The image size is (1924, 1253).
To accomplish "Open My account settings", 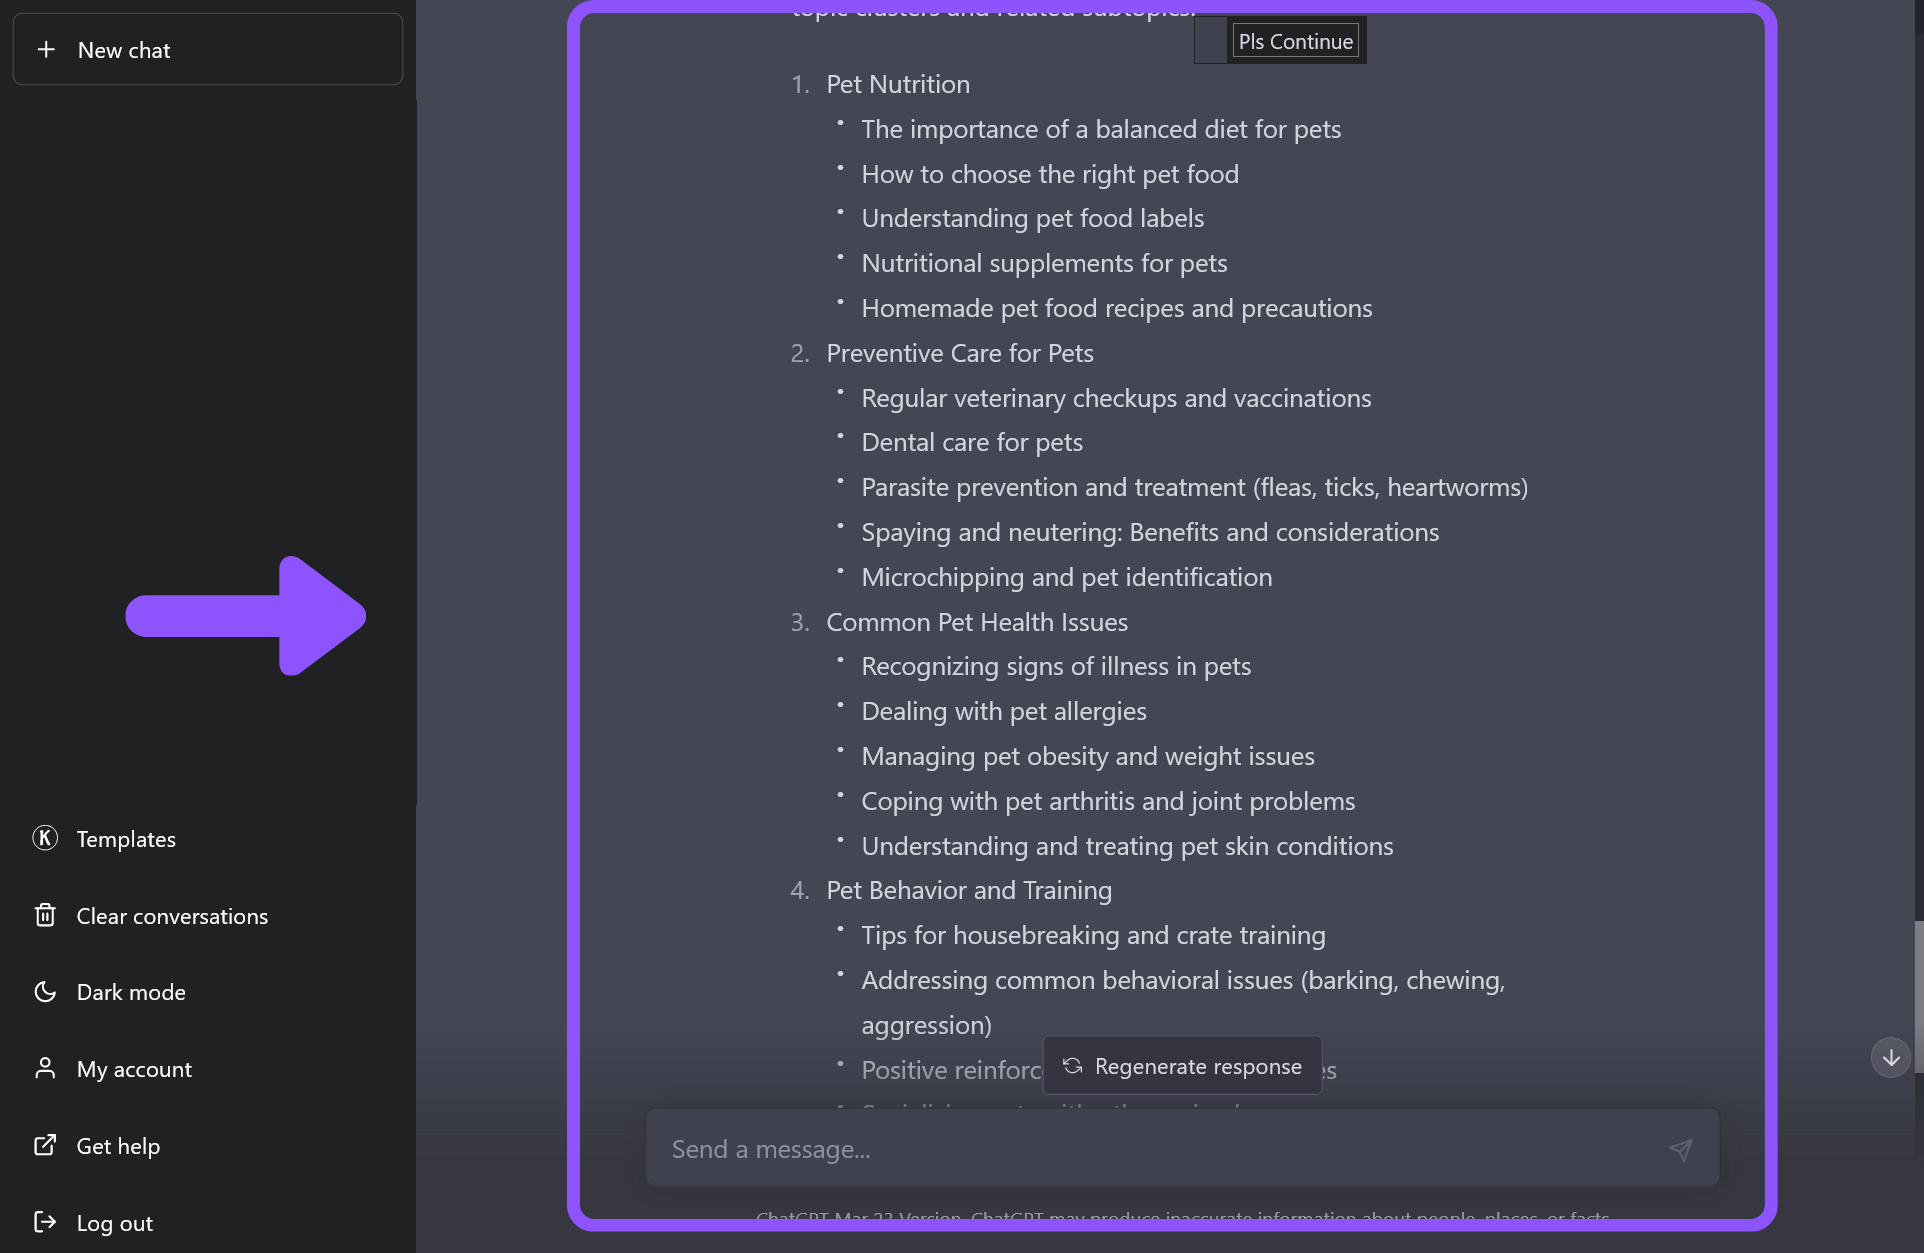I will (x=135, y=1068).
